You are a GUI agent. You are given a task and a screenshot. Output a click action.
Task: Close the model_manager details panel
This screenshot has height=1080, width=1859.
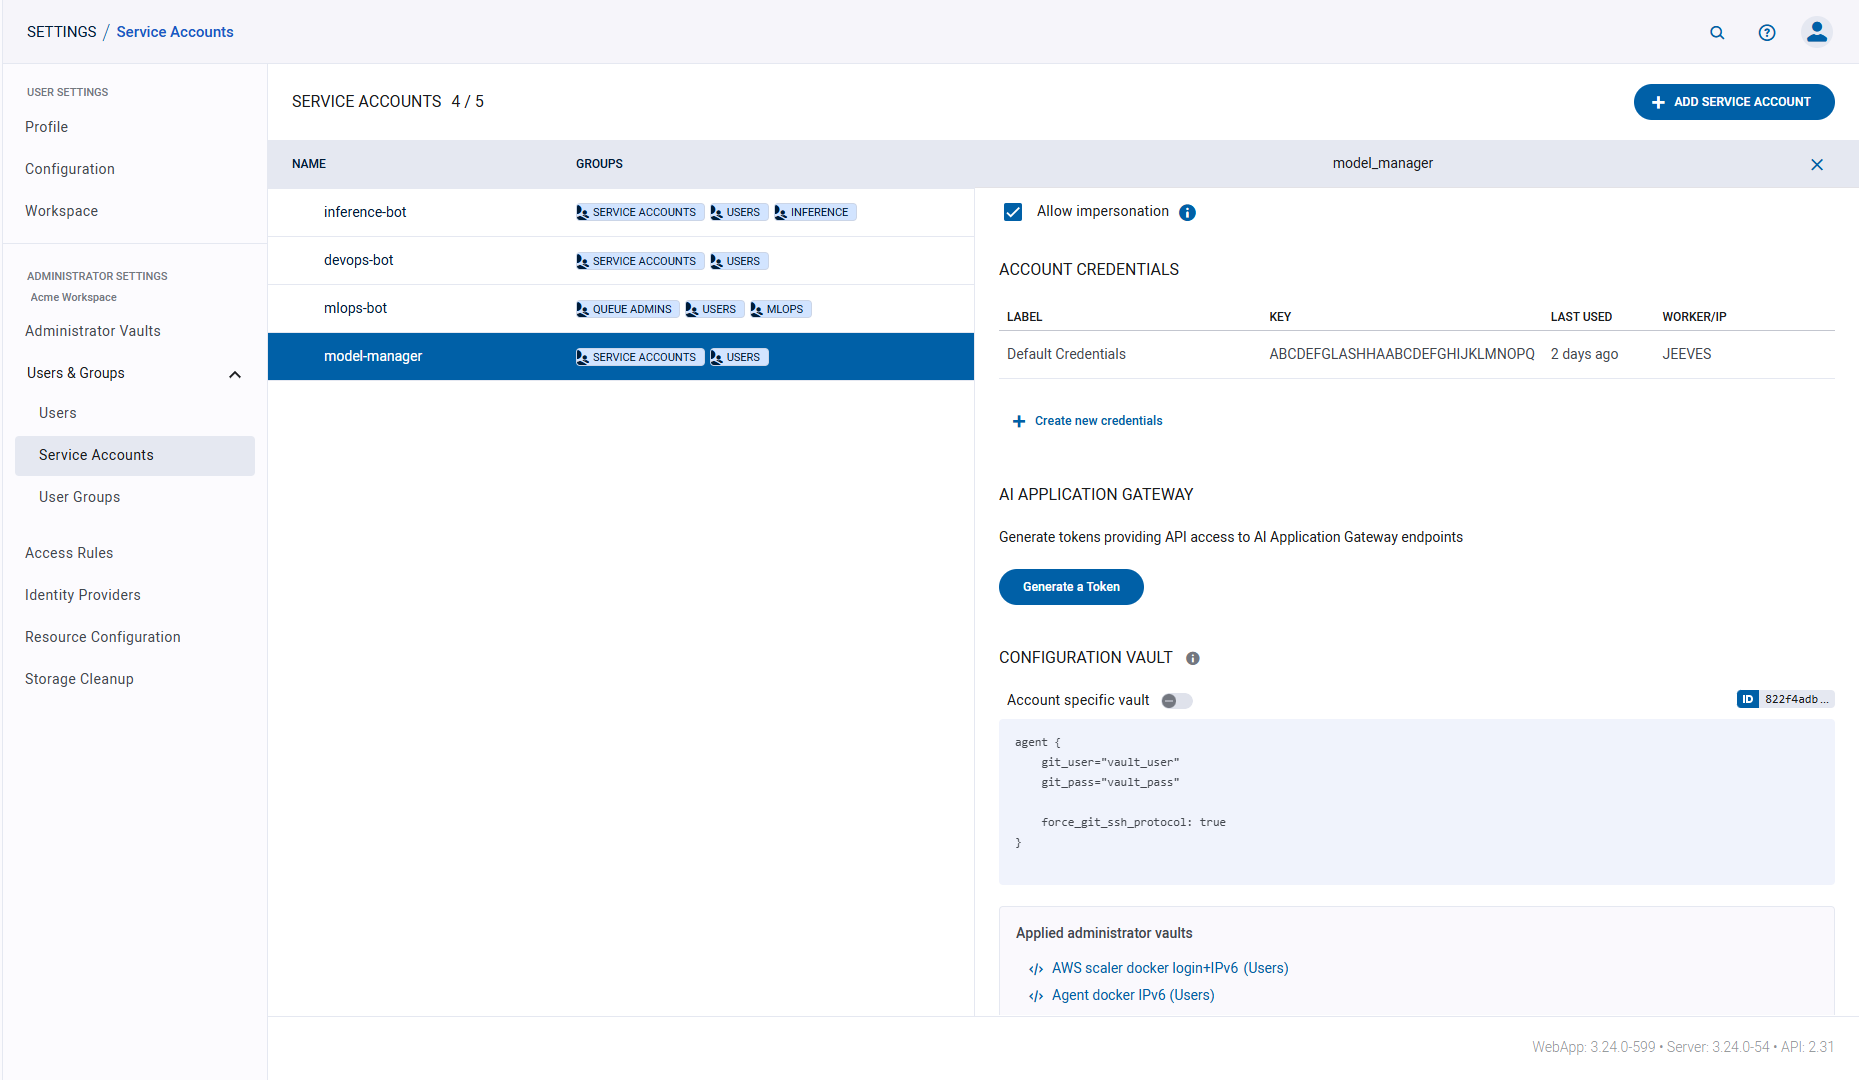1817,164
